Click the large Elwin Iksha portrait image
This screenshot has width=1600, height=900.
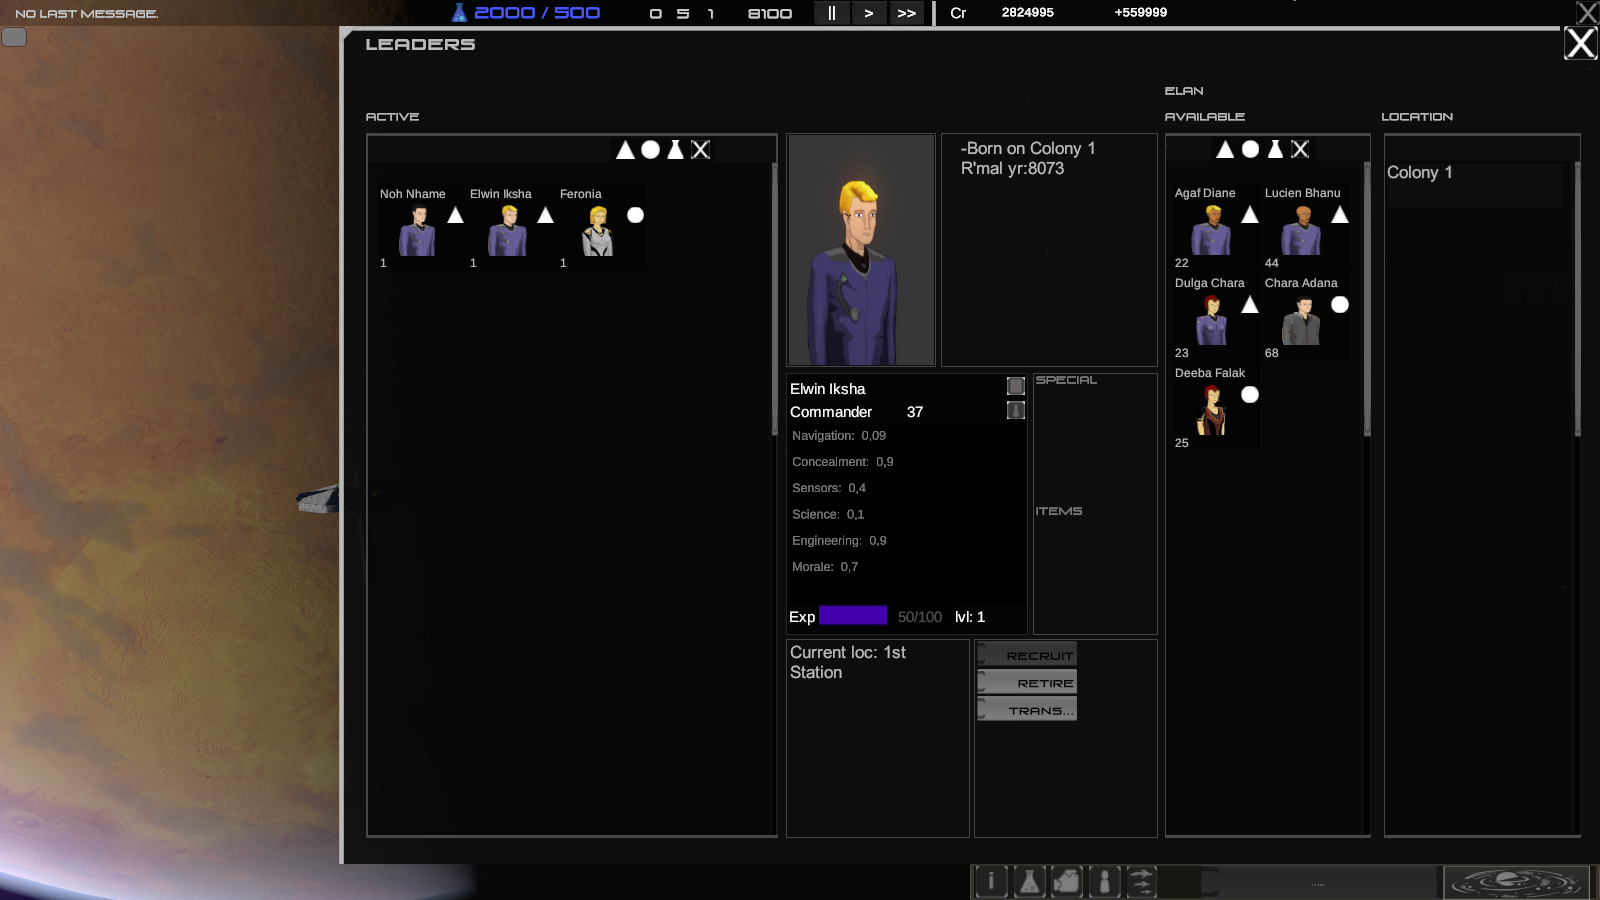click(x=861, y=250)
